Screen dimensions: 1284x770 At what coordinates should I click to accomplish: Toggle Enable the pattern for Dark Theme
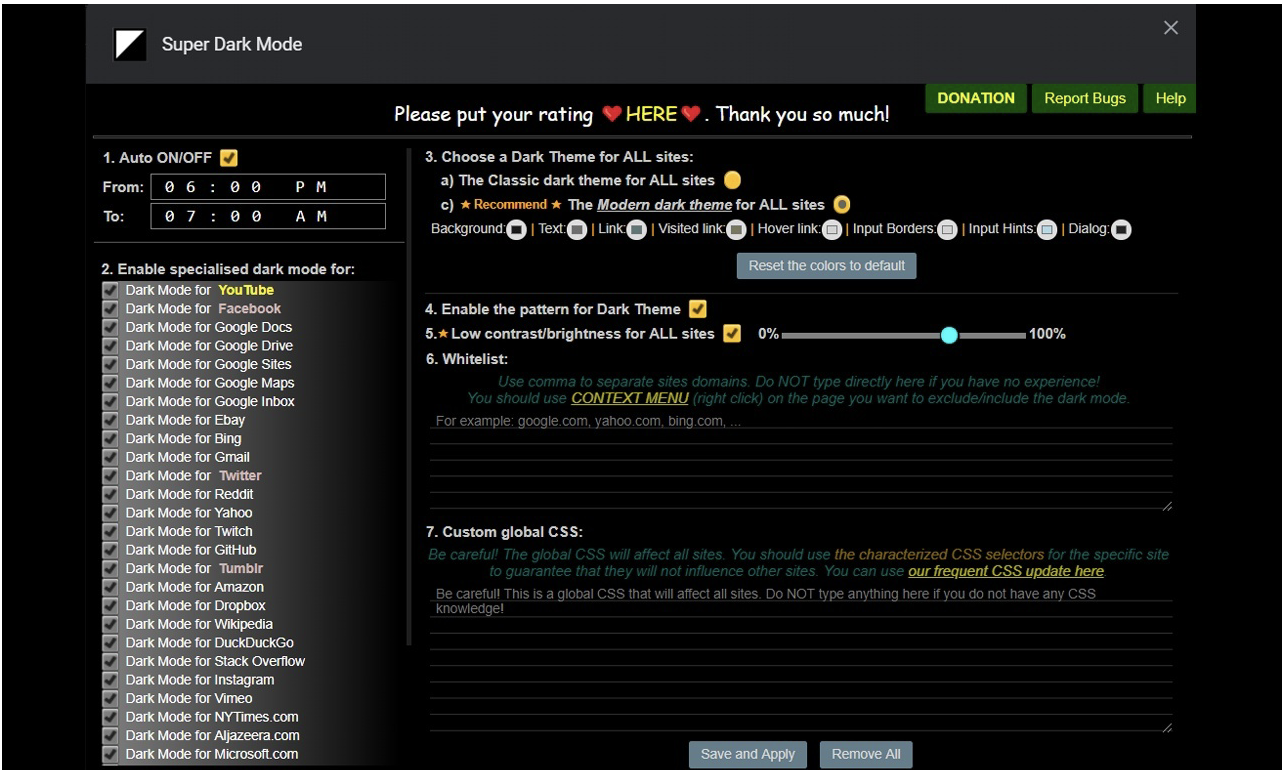pyautogui.click(x=698, y=309)
